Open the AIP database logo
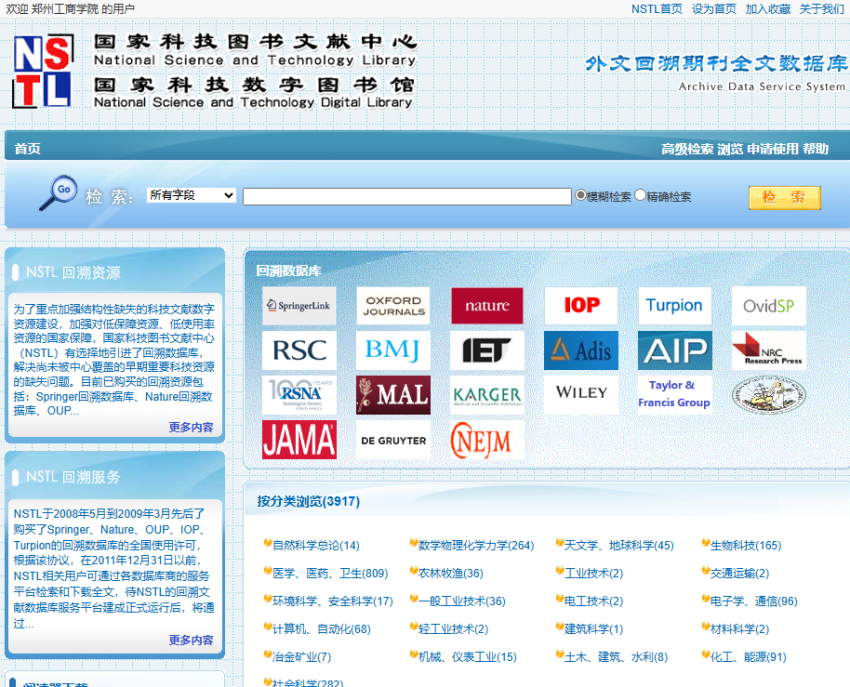The image size is (850, 687). tap(675, 351)
